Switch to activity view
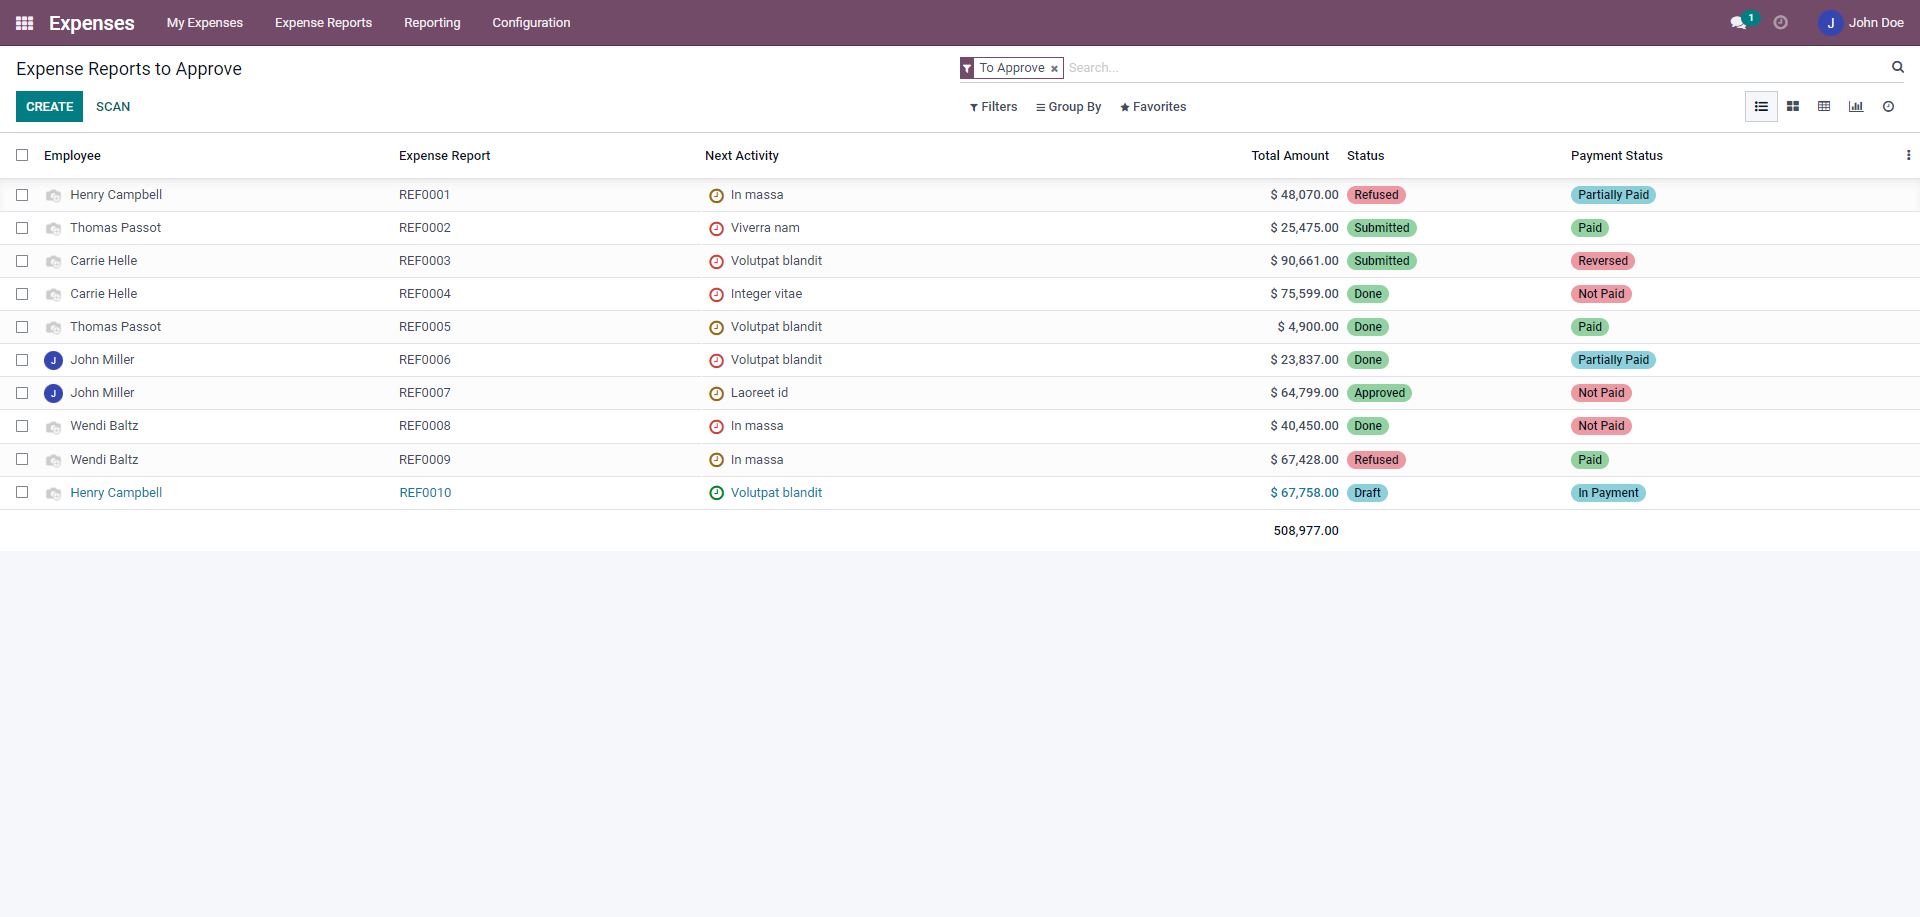Viewport: 1920px width, 917px height. tap(1888, 107)
